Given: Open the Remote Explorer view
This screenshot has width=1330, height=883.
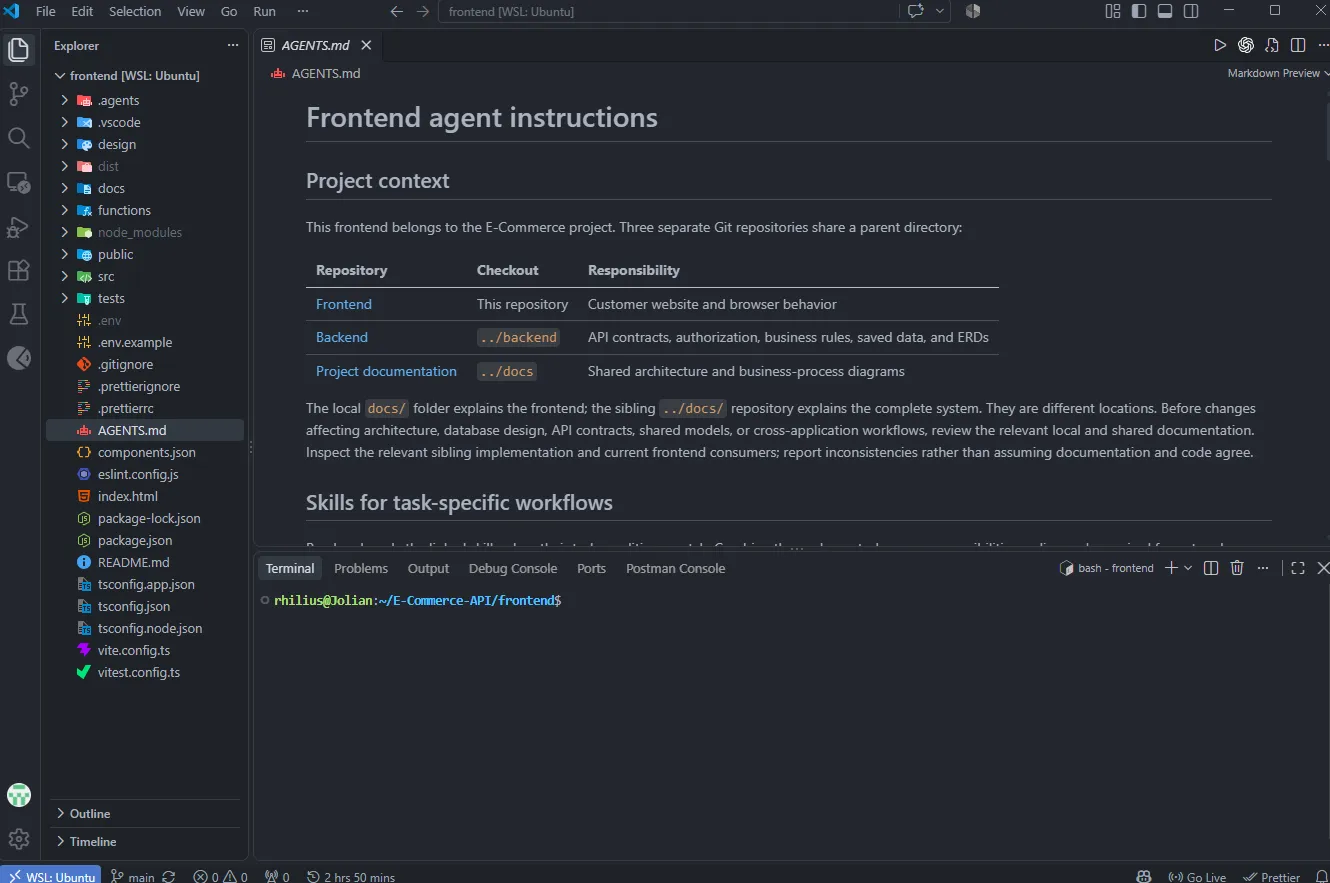Looking at the screenshot, I should 19,182.
